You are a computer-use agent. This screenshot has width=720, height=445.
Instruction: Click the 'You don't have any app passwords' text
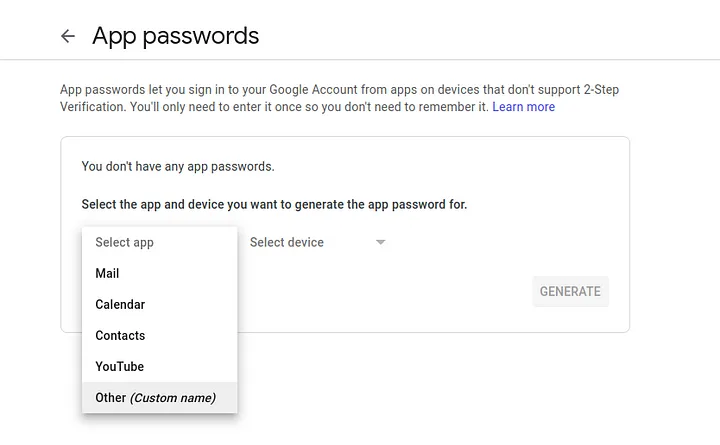pos(178,166)
